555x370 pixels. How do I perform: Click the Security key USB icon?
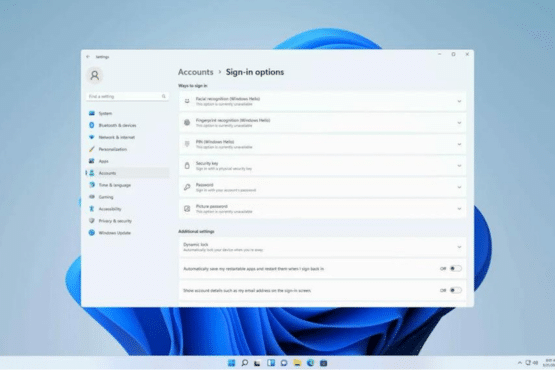tap(187, 166)
